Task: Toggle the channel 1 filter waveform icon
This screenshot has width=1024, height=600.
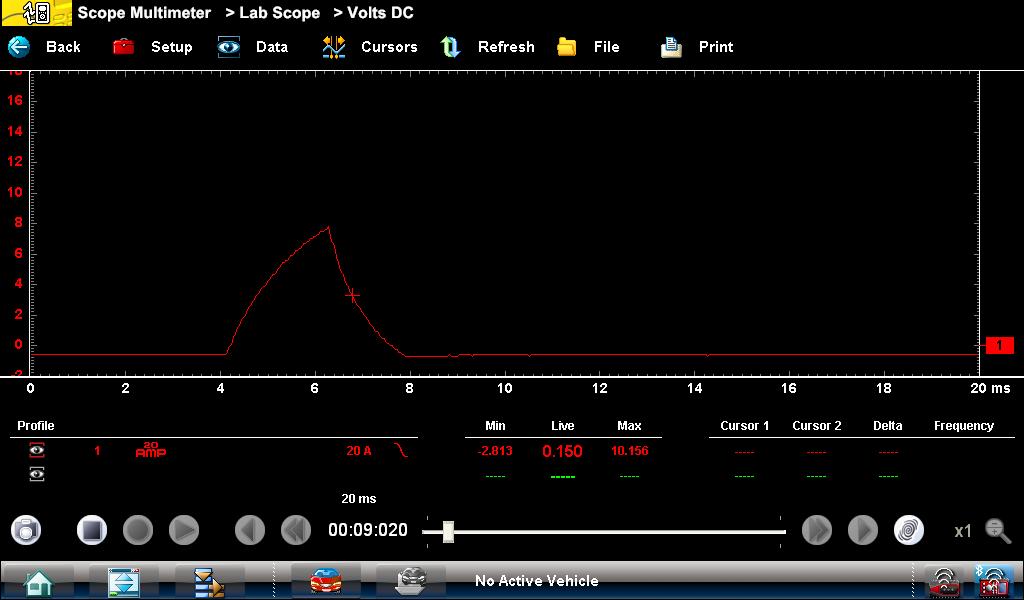Action: pyautogui.click(x=401, y=451)
